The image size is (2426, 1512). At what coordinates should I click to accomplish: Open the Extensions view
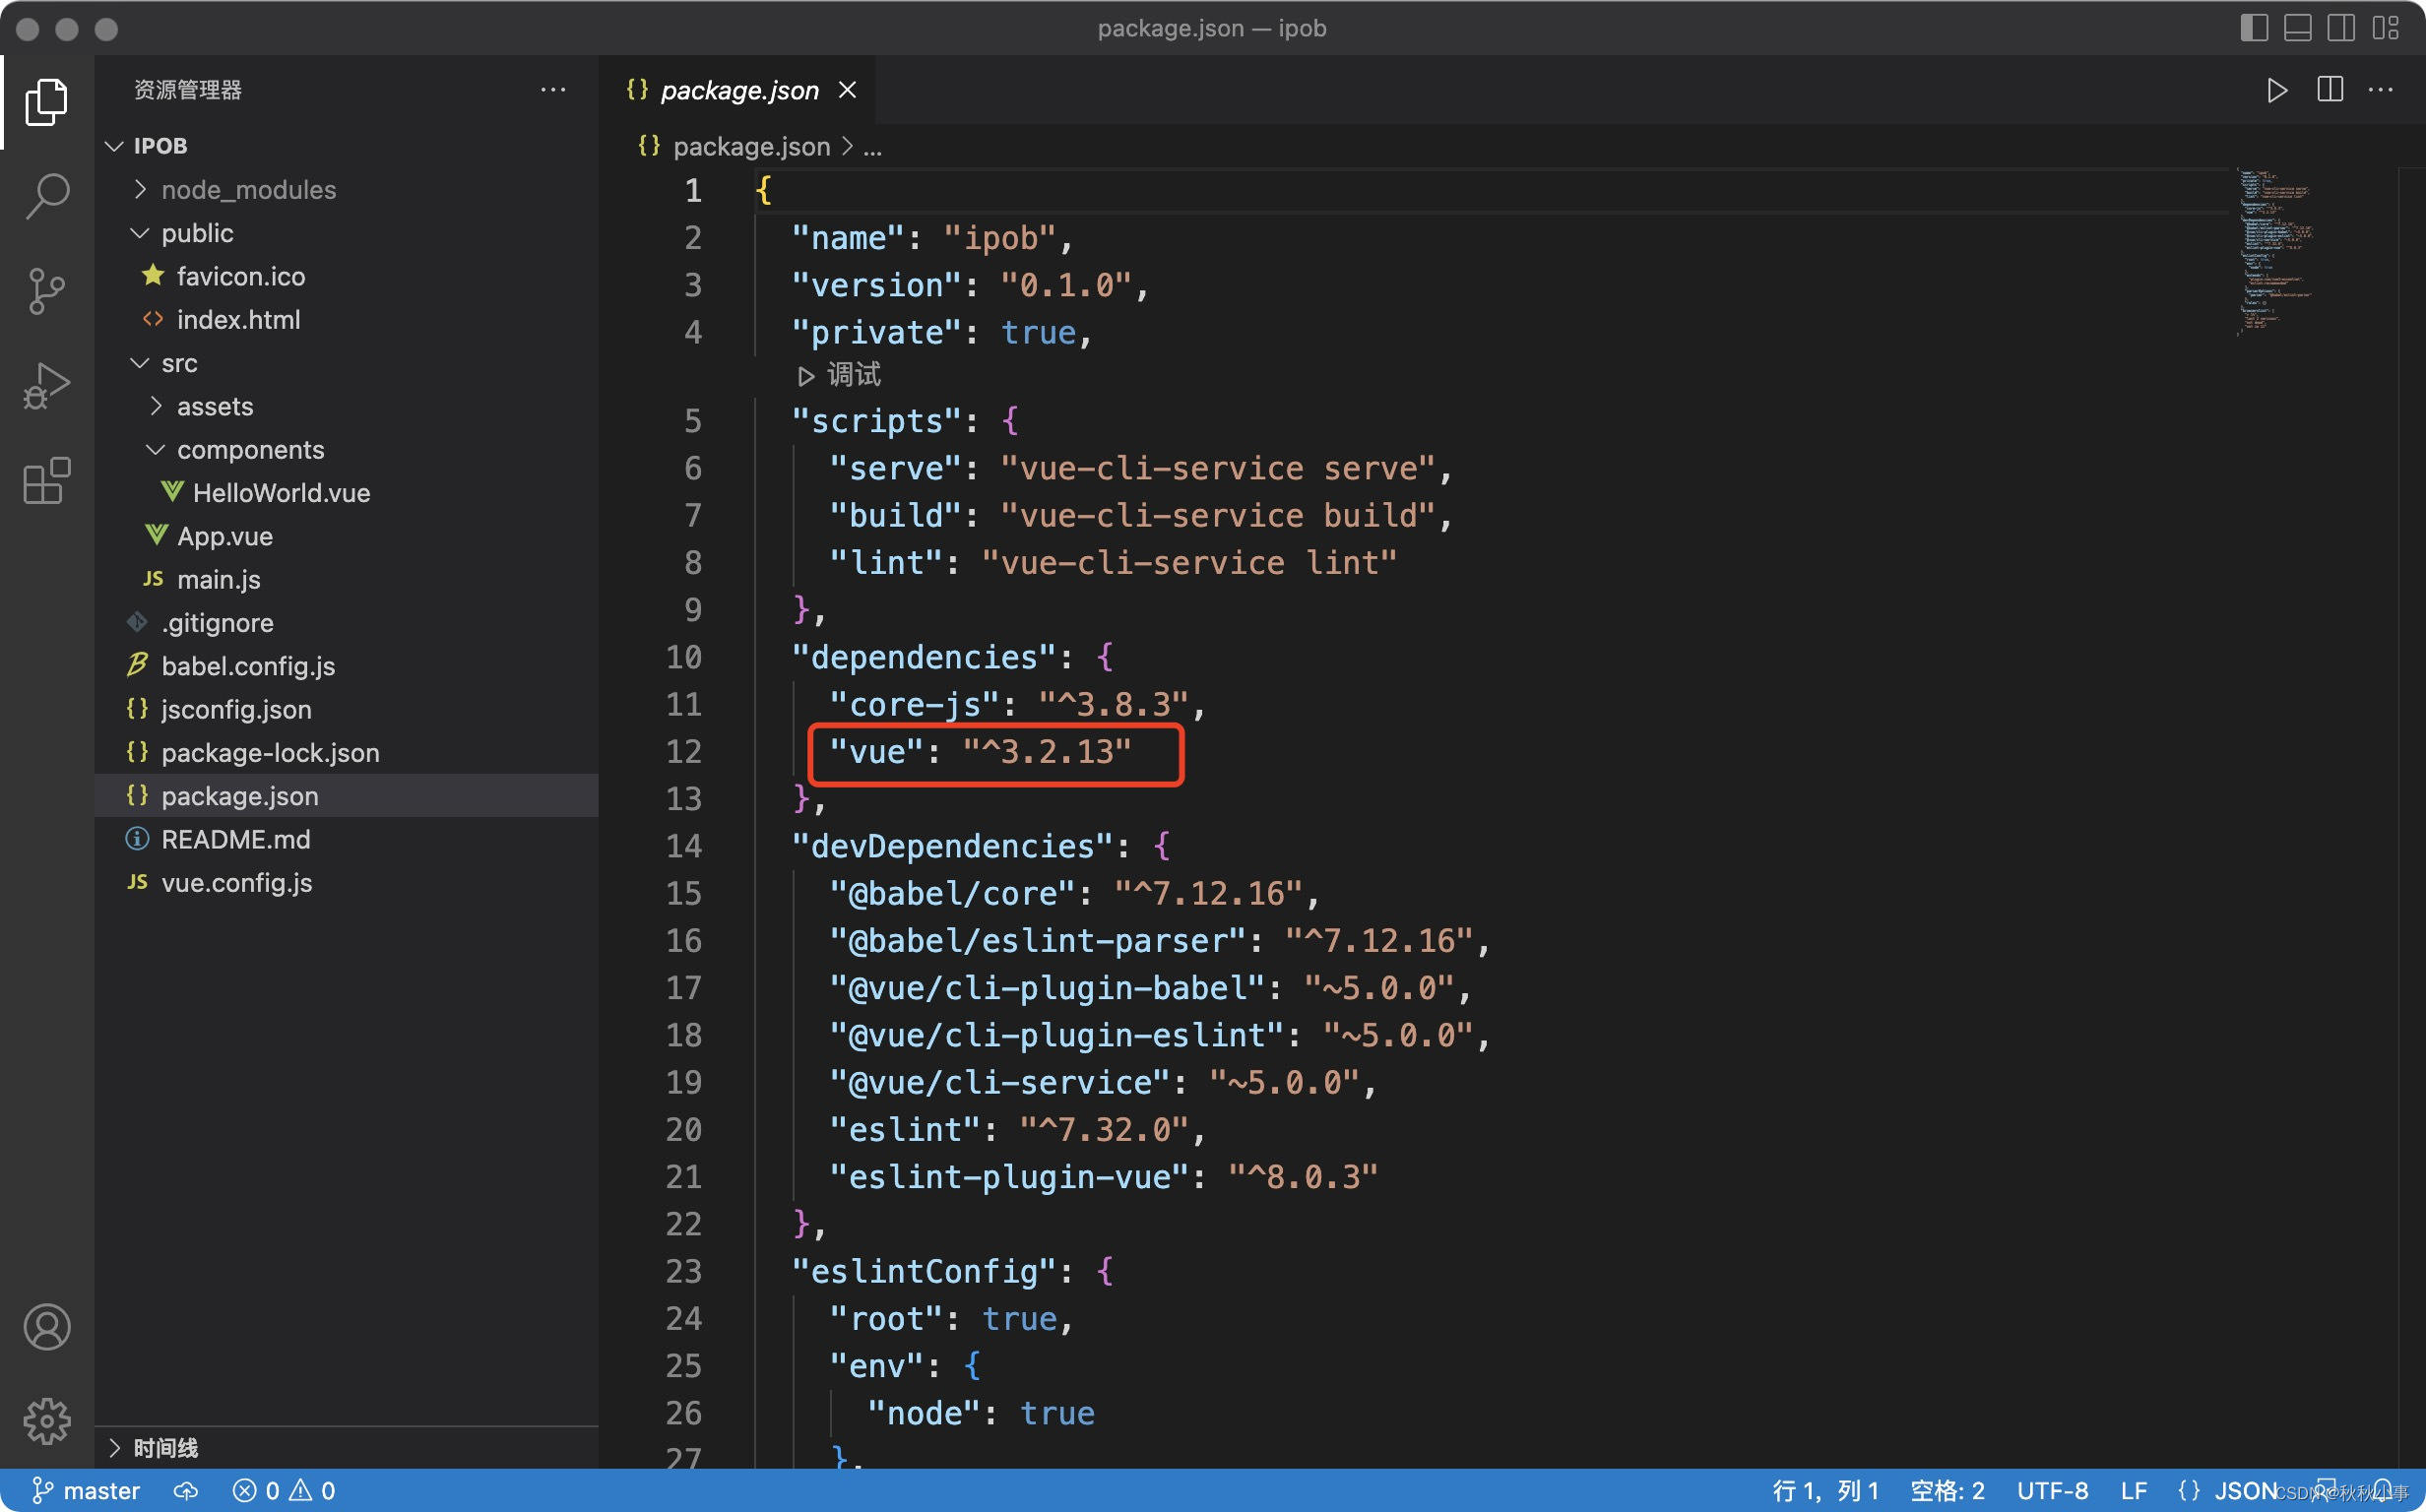point(47,481)
